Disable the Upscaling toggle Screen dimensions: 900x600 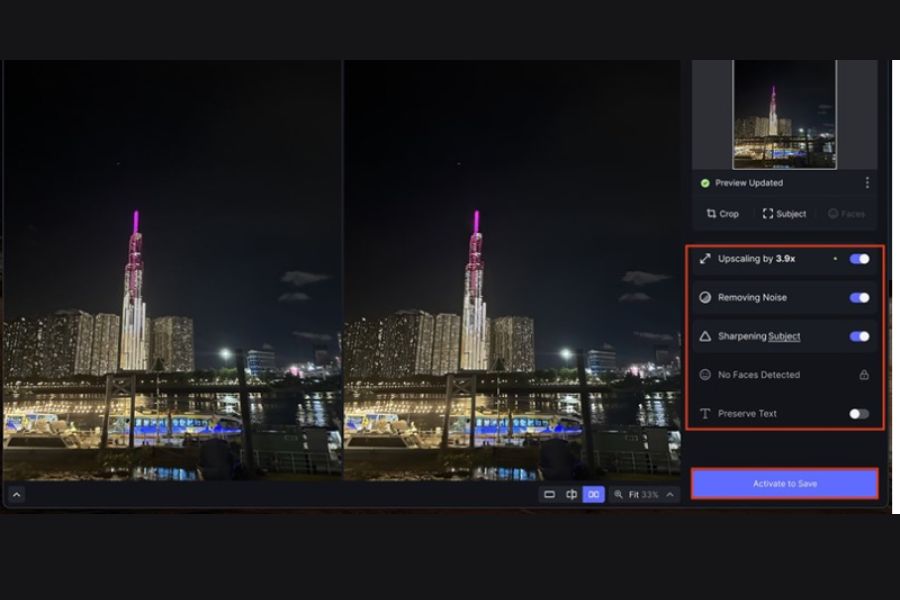point(859,259)
